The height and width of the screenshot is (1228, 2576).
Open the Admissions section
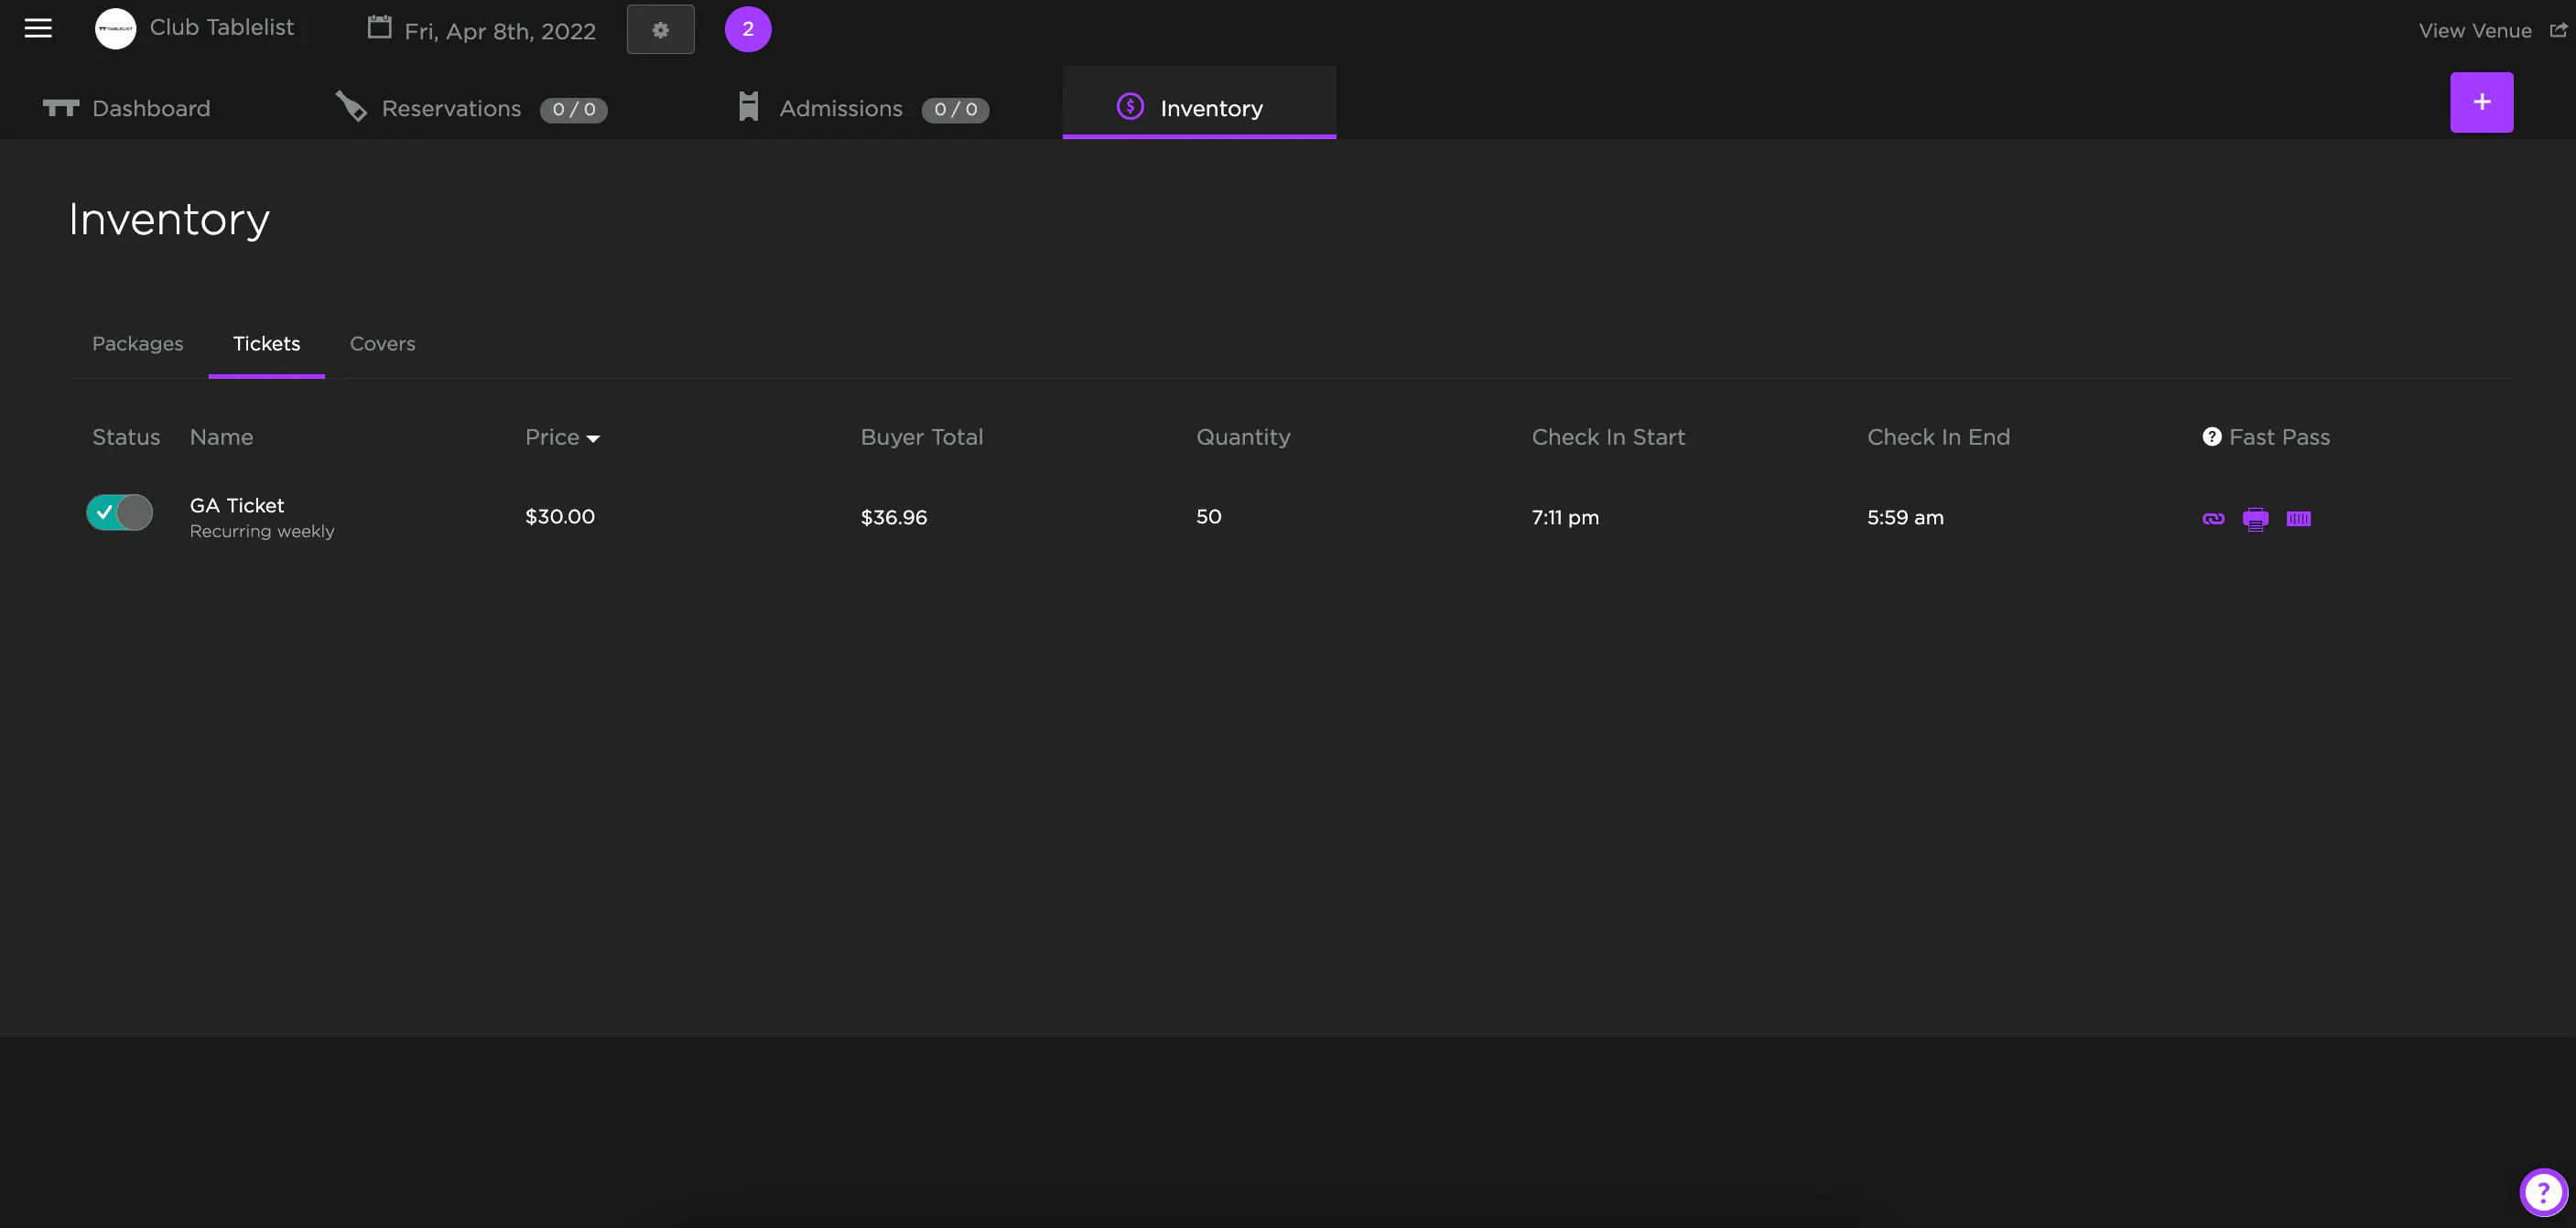coord(840,108)
